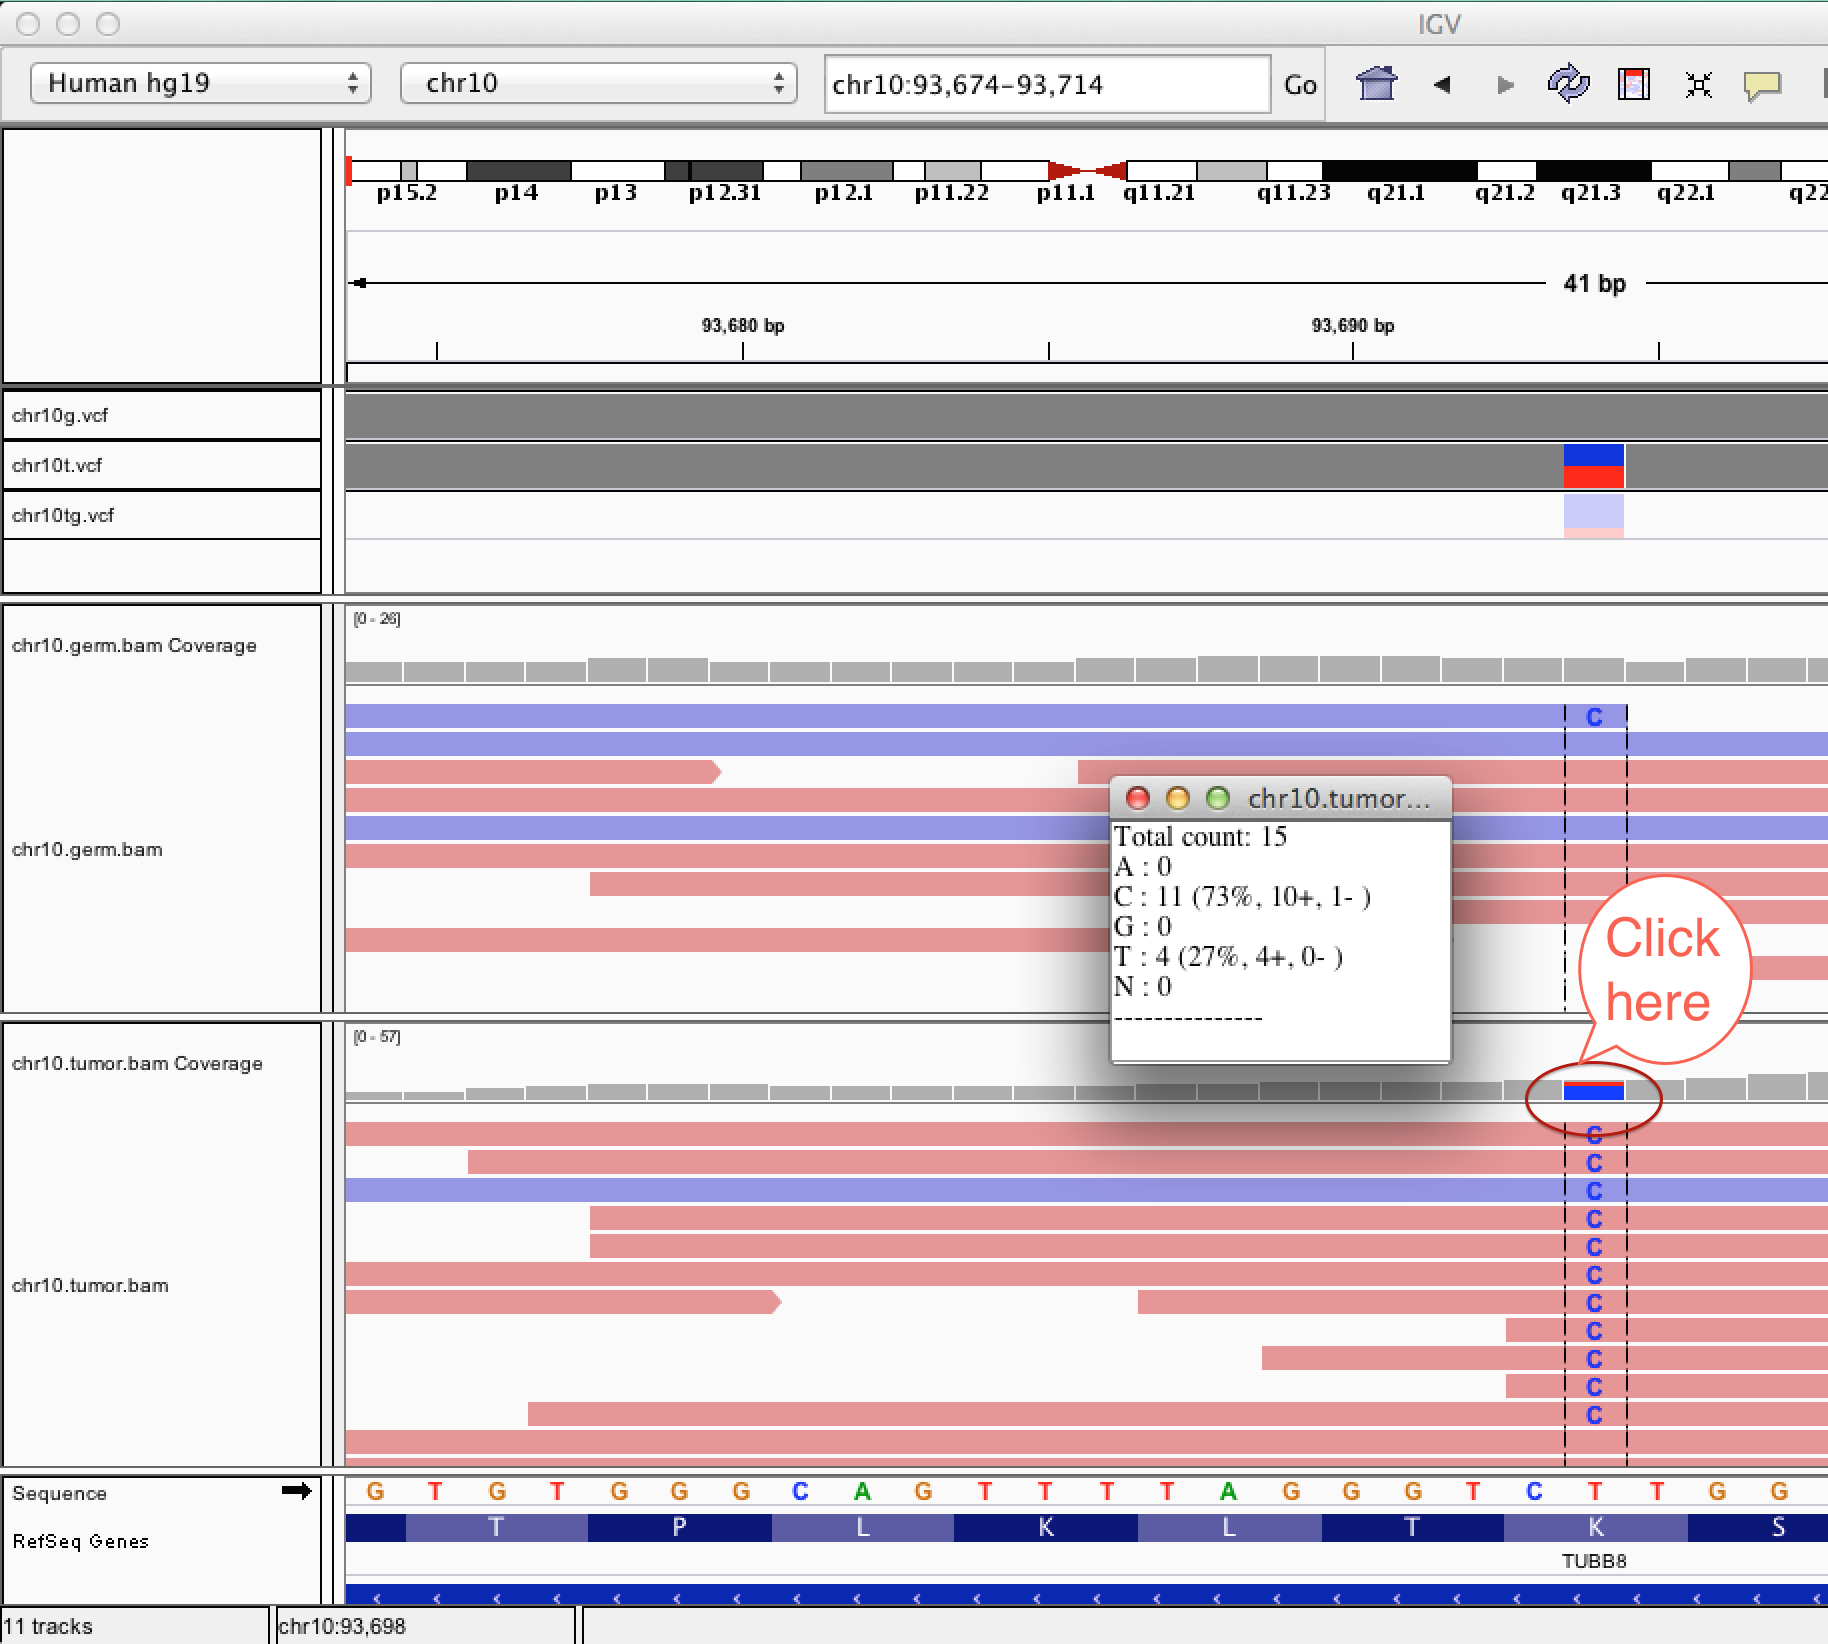Go forward with the right arrow icon
The height and width of the screenshot is (1644, 1828).
tap(1505, 85)
